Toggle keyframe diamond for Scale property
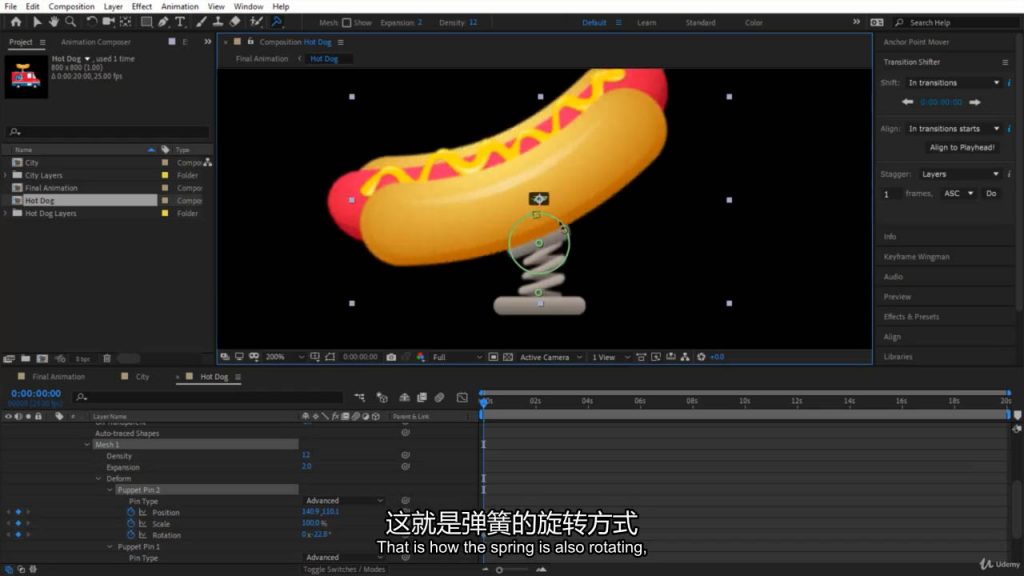The image size is (1024, 576). (18, 523)
